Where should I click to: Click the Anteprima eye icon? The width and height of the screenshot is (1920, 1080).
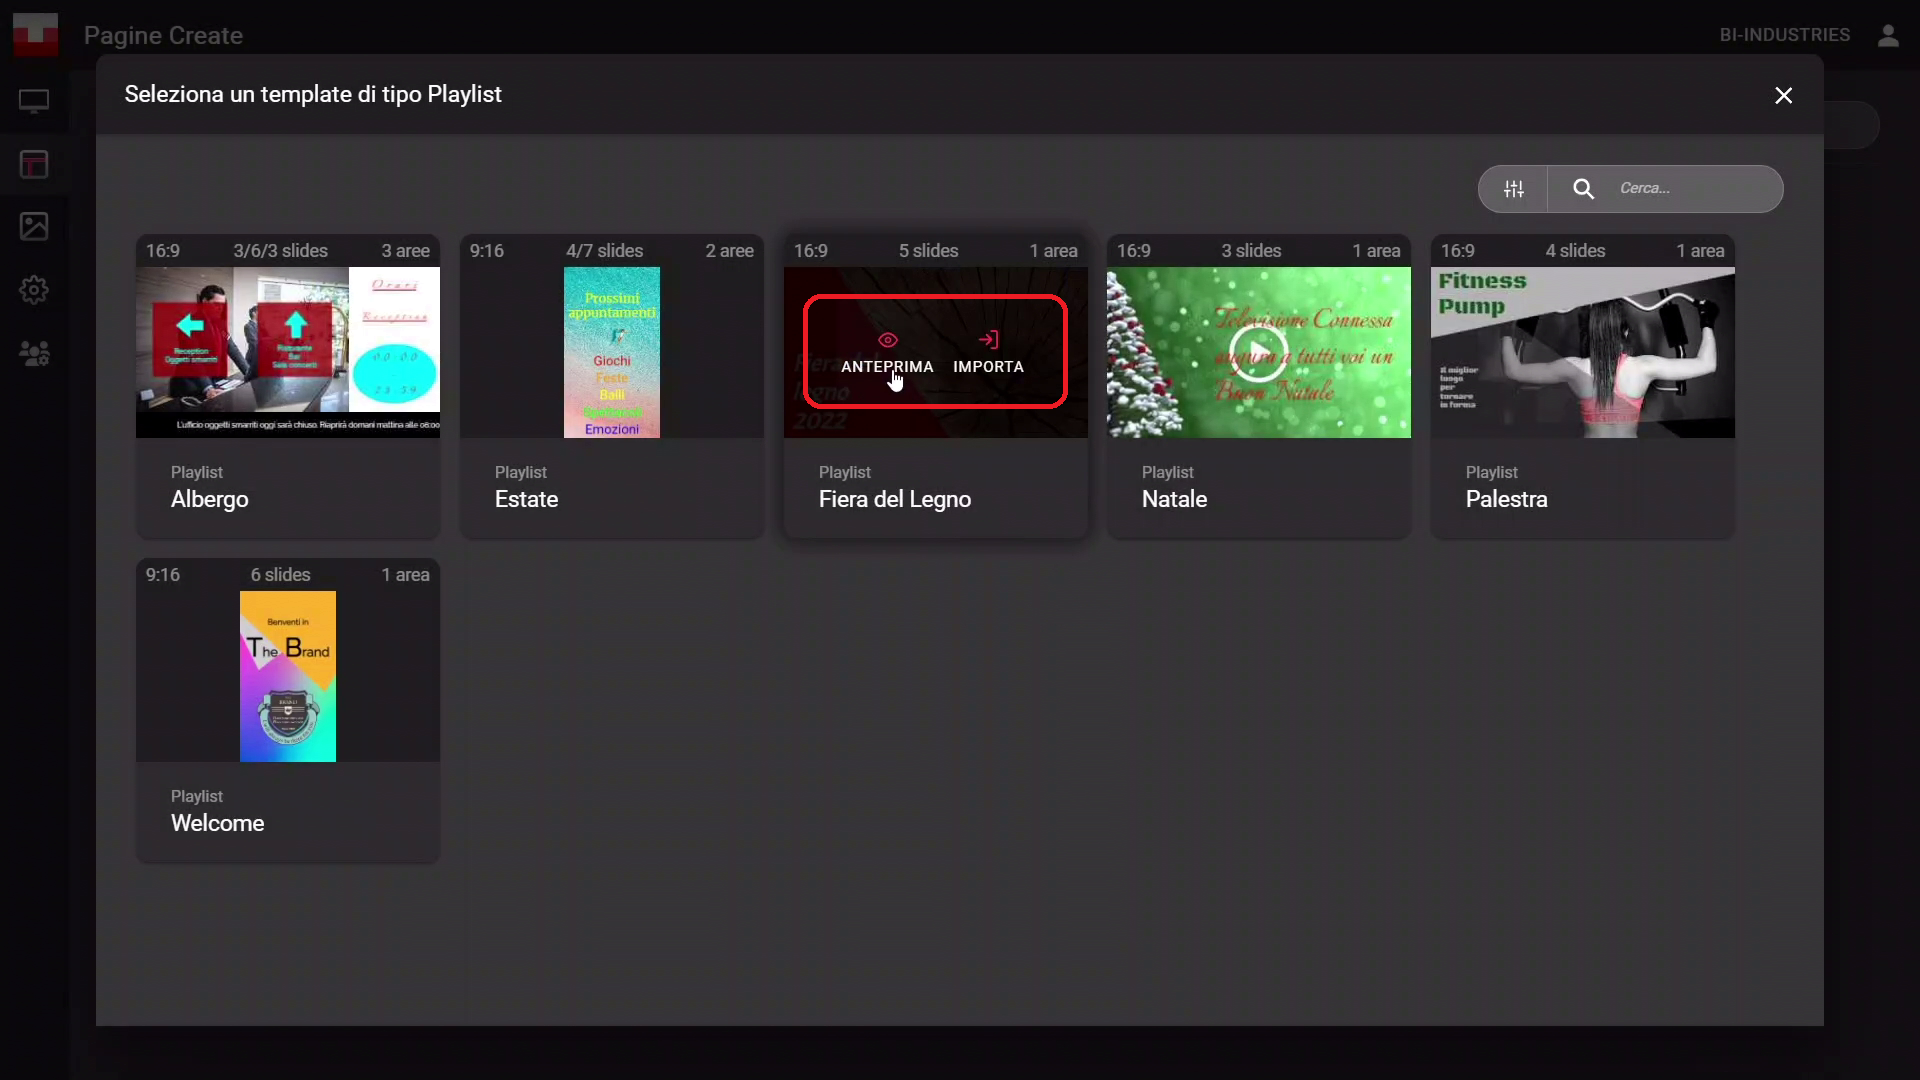(x=887, y=340)
